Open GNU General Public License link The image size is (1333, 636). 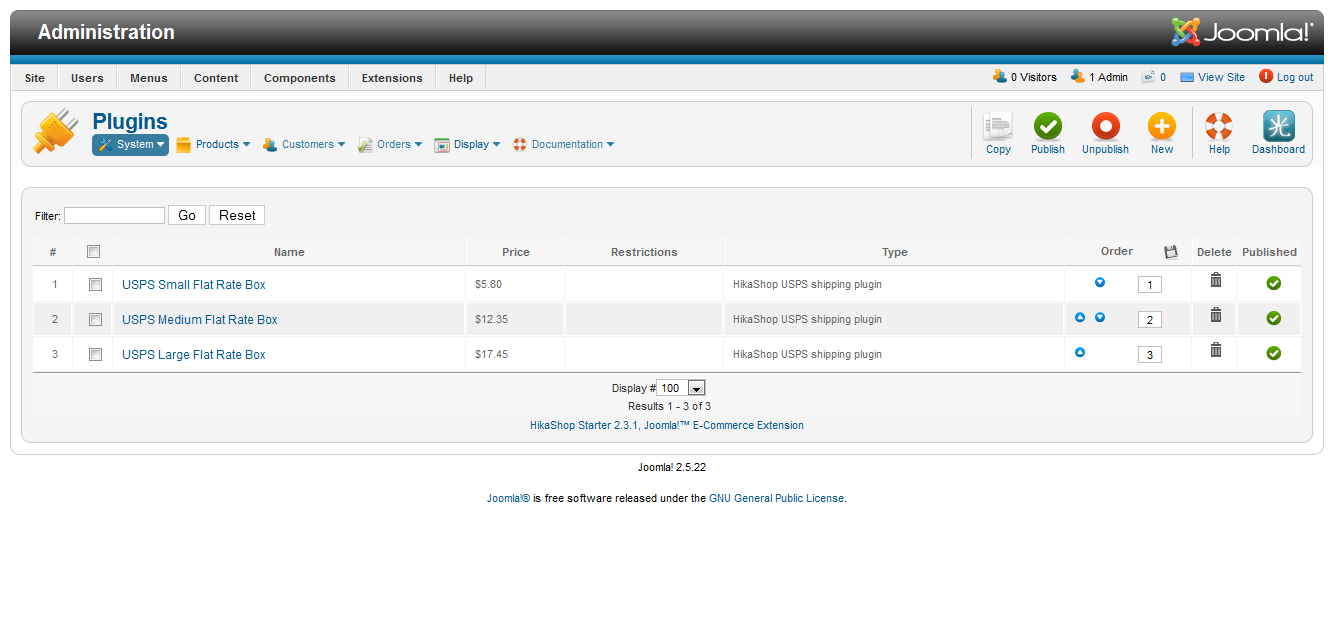[777, 498]
